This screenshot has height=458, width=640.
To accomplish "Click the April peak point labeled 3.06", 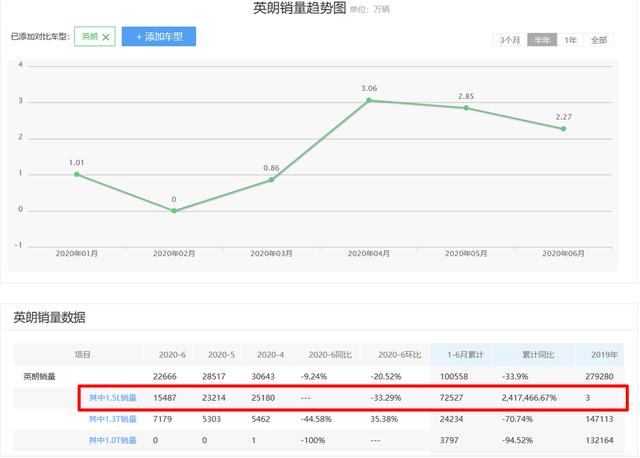I will point(369,100).
